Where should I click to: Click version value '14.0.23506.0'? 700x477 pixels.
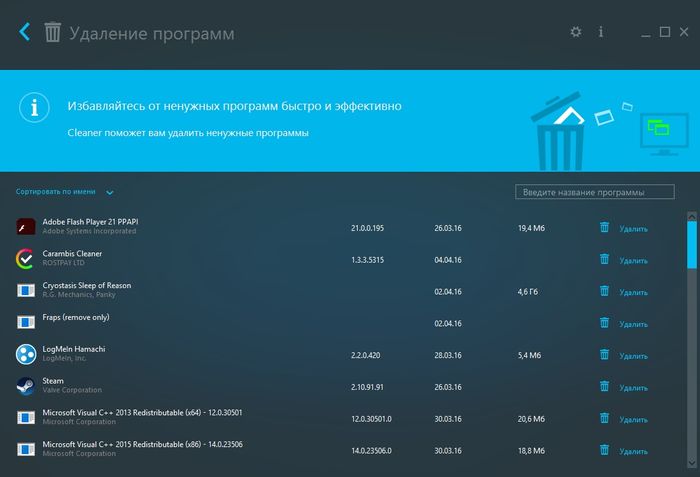(371, 451)
